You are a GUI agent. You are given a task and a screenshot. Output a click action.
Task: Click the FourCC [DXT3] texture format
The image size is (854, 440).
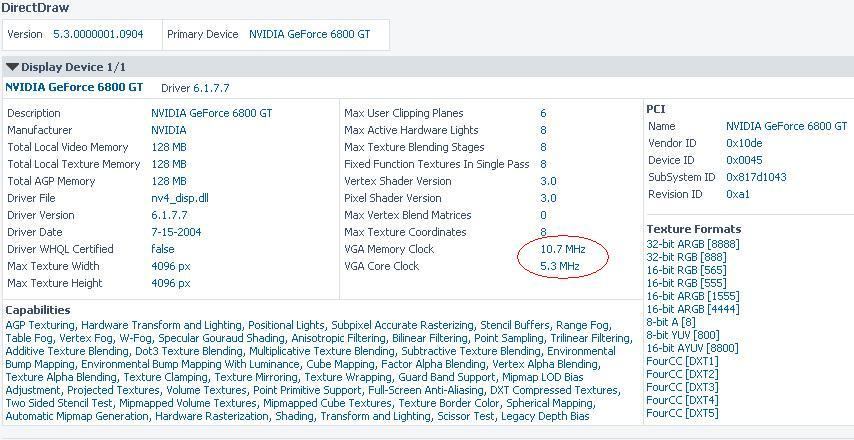point(682,387)
